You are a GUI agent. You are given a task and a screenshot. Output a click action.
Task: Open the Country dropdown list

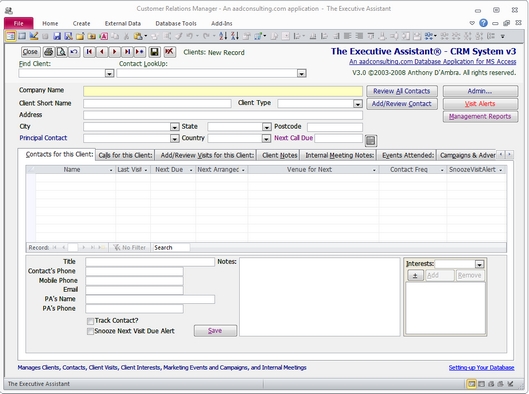266,139
